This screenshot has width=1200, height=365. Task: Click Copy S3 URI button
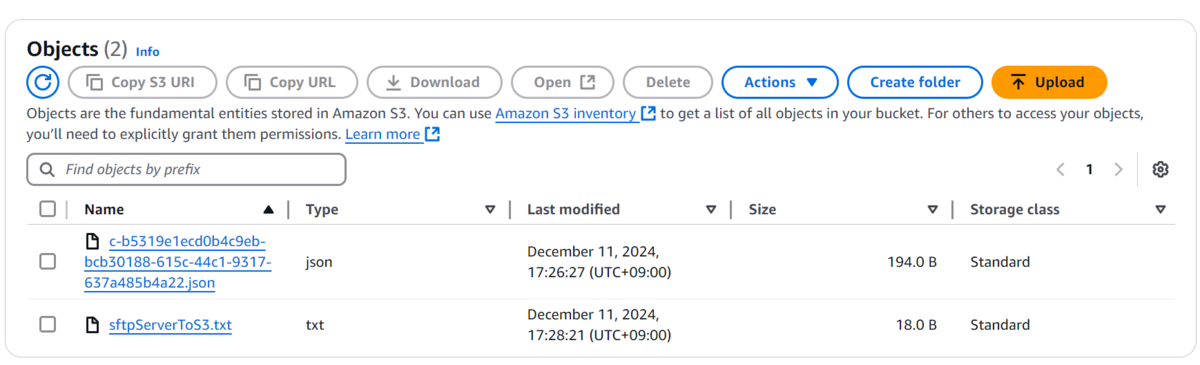[x=141, y=82]
